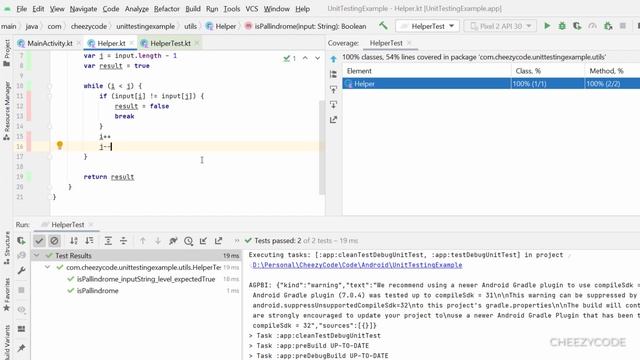Click the profiler gauge icon in toolbar

[x=592, y=26]
